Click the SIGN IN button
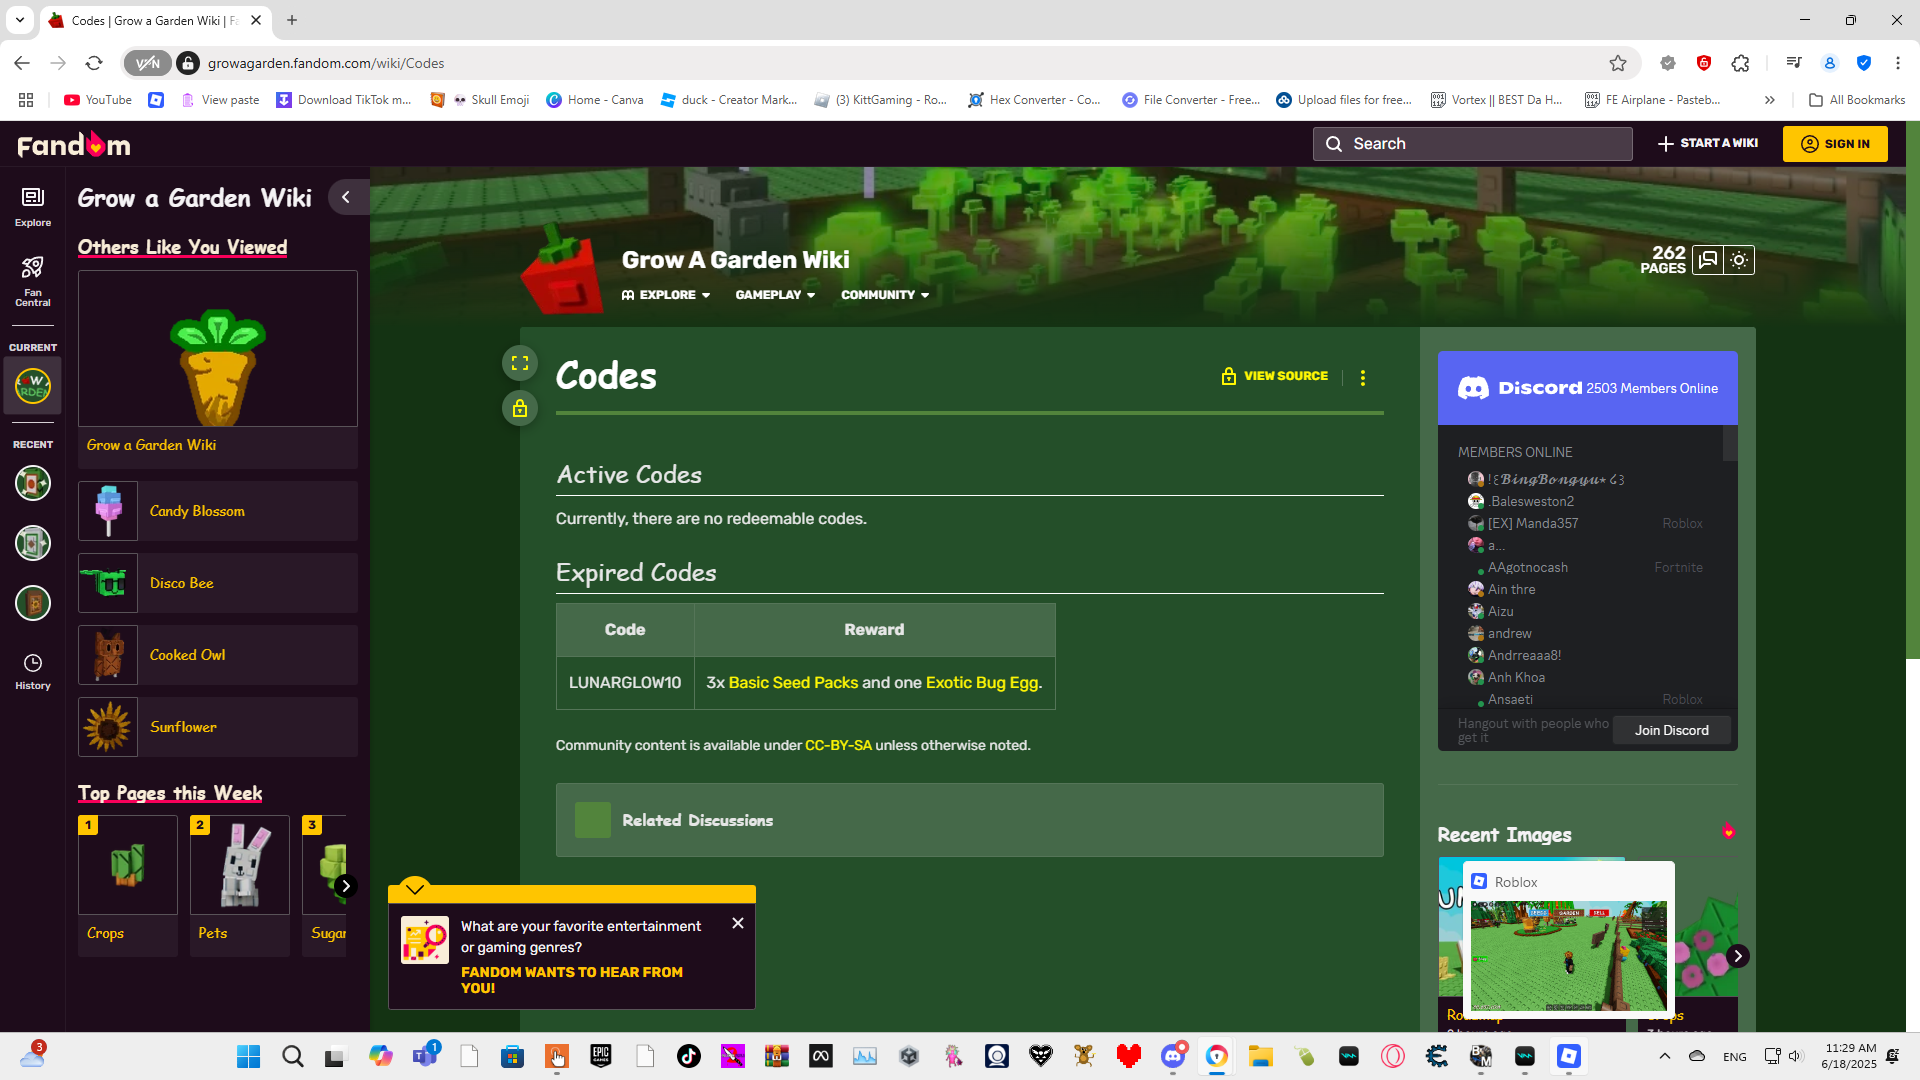 click(1835, 144)
